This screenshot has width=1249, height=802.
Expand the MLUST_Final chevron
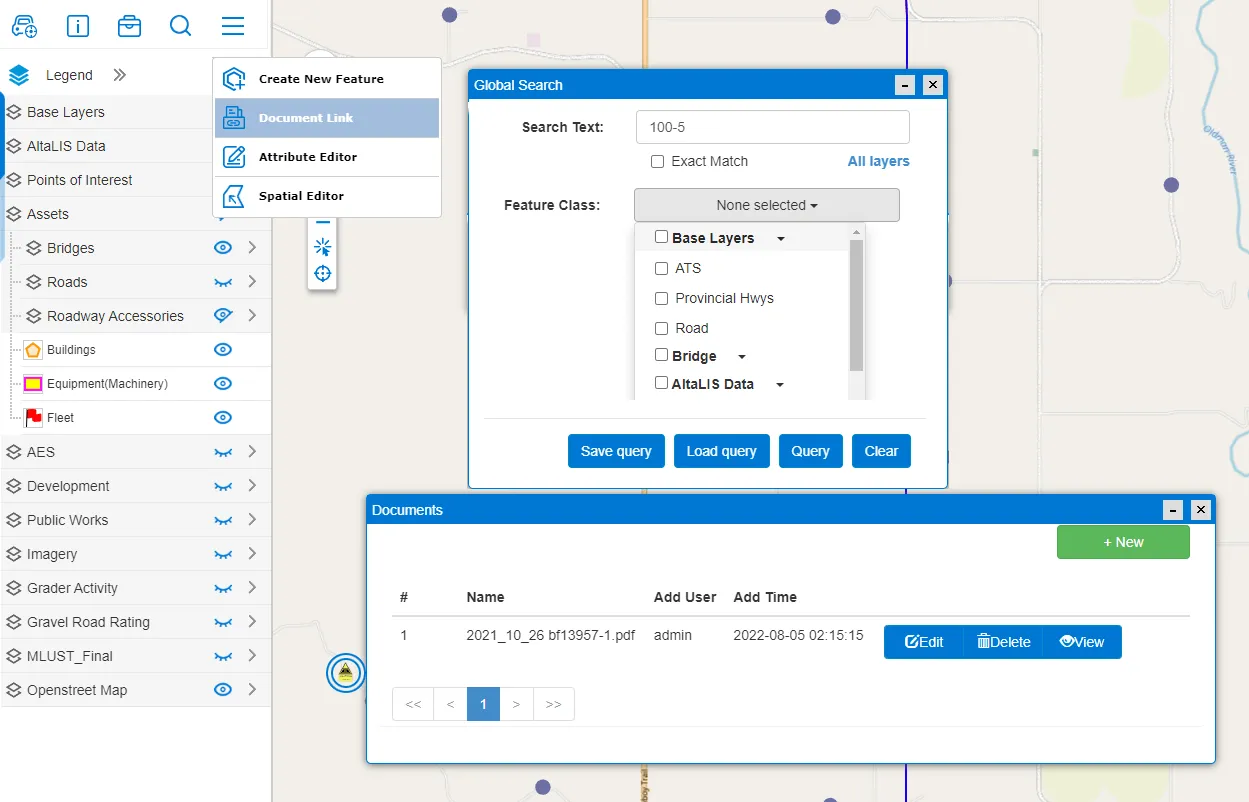(x=252, y=656)
